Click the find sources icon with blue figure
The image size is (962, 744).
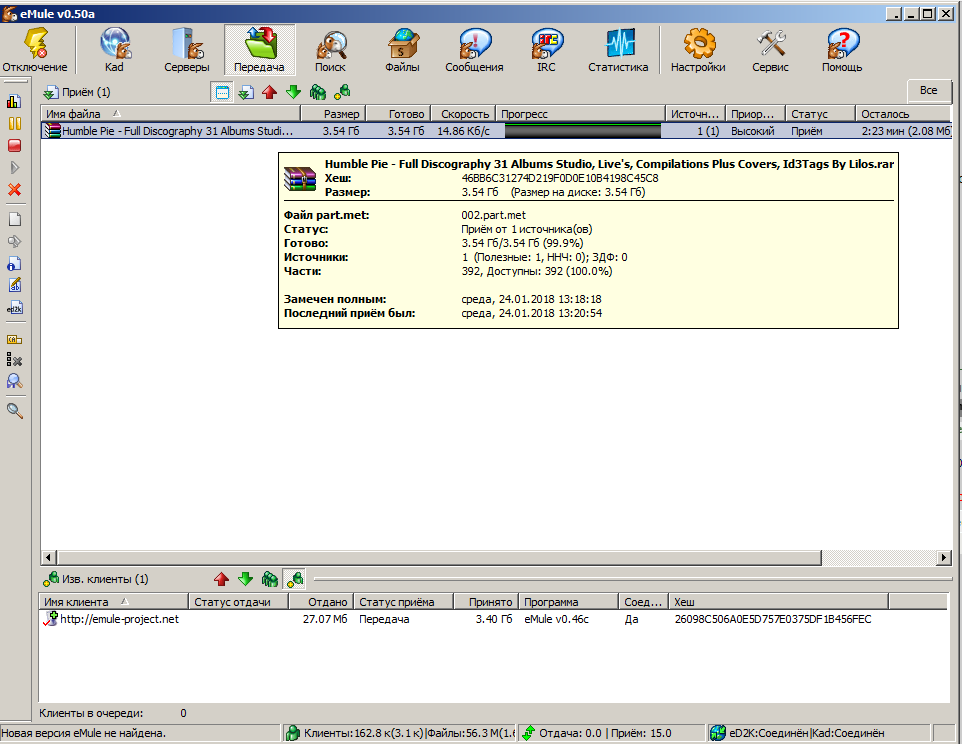(x=14, y=381)
